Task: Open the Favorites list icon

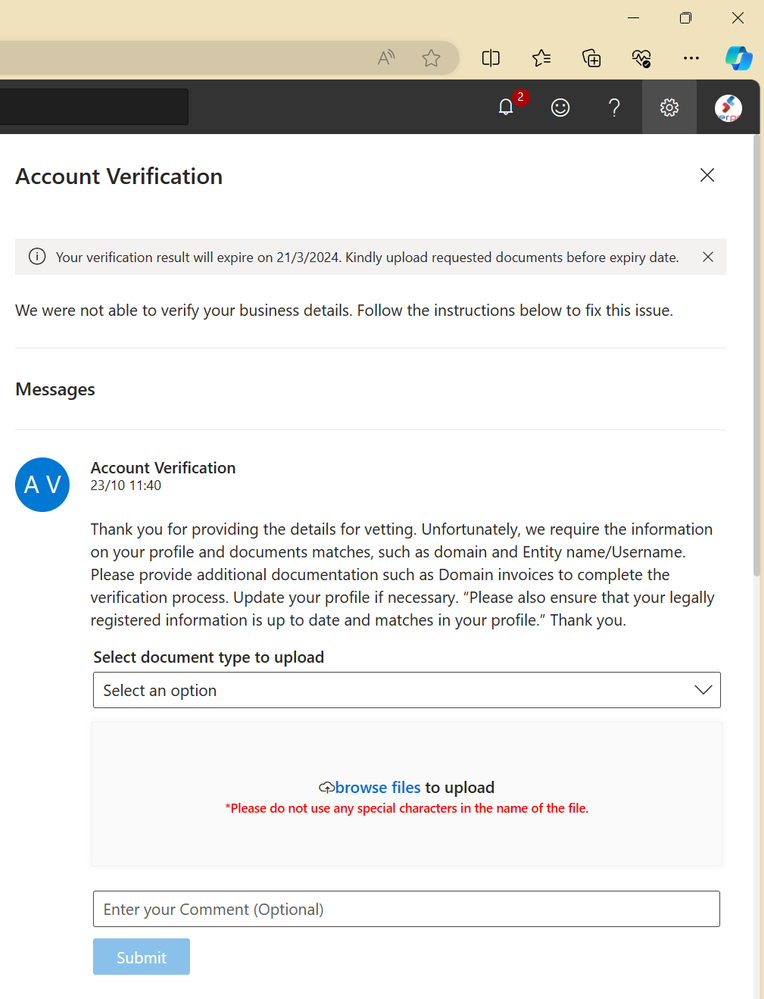Action: pos(541,59)
